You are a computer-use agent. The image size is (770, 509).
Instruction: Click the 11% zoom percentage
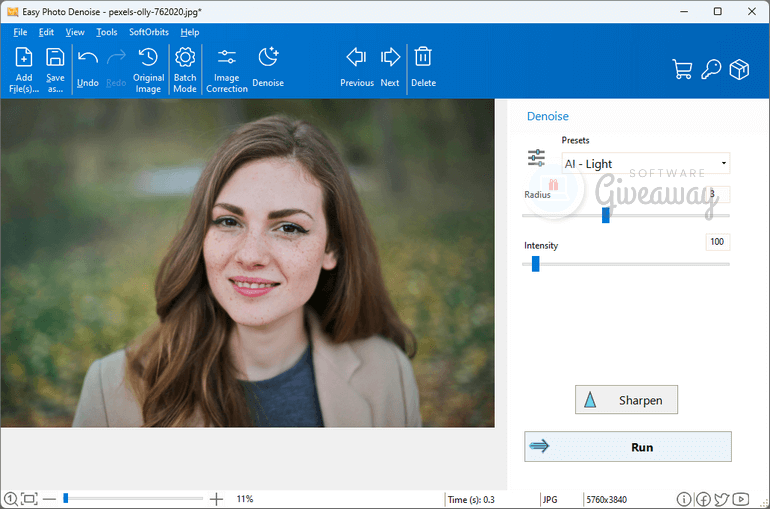coord(245,499)
